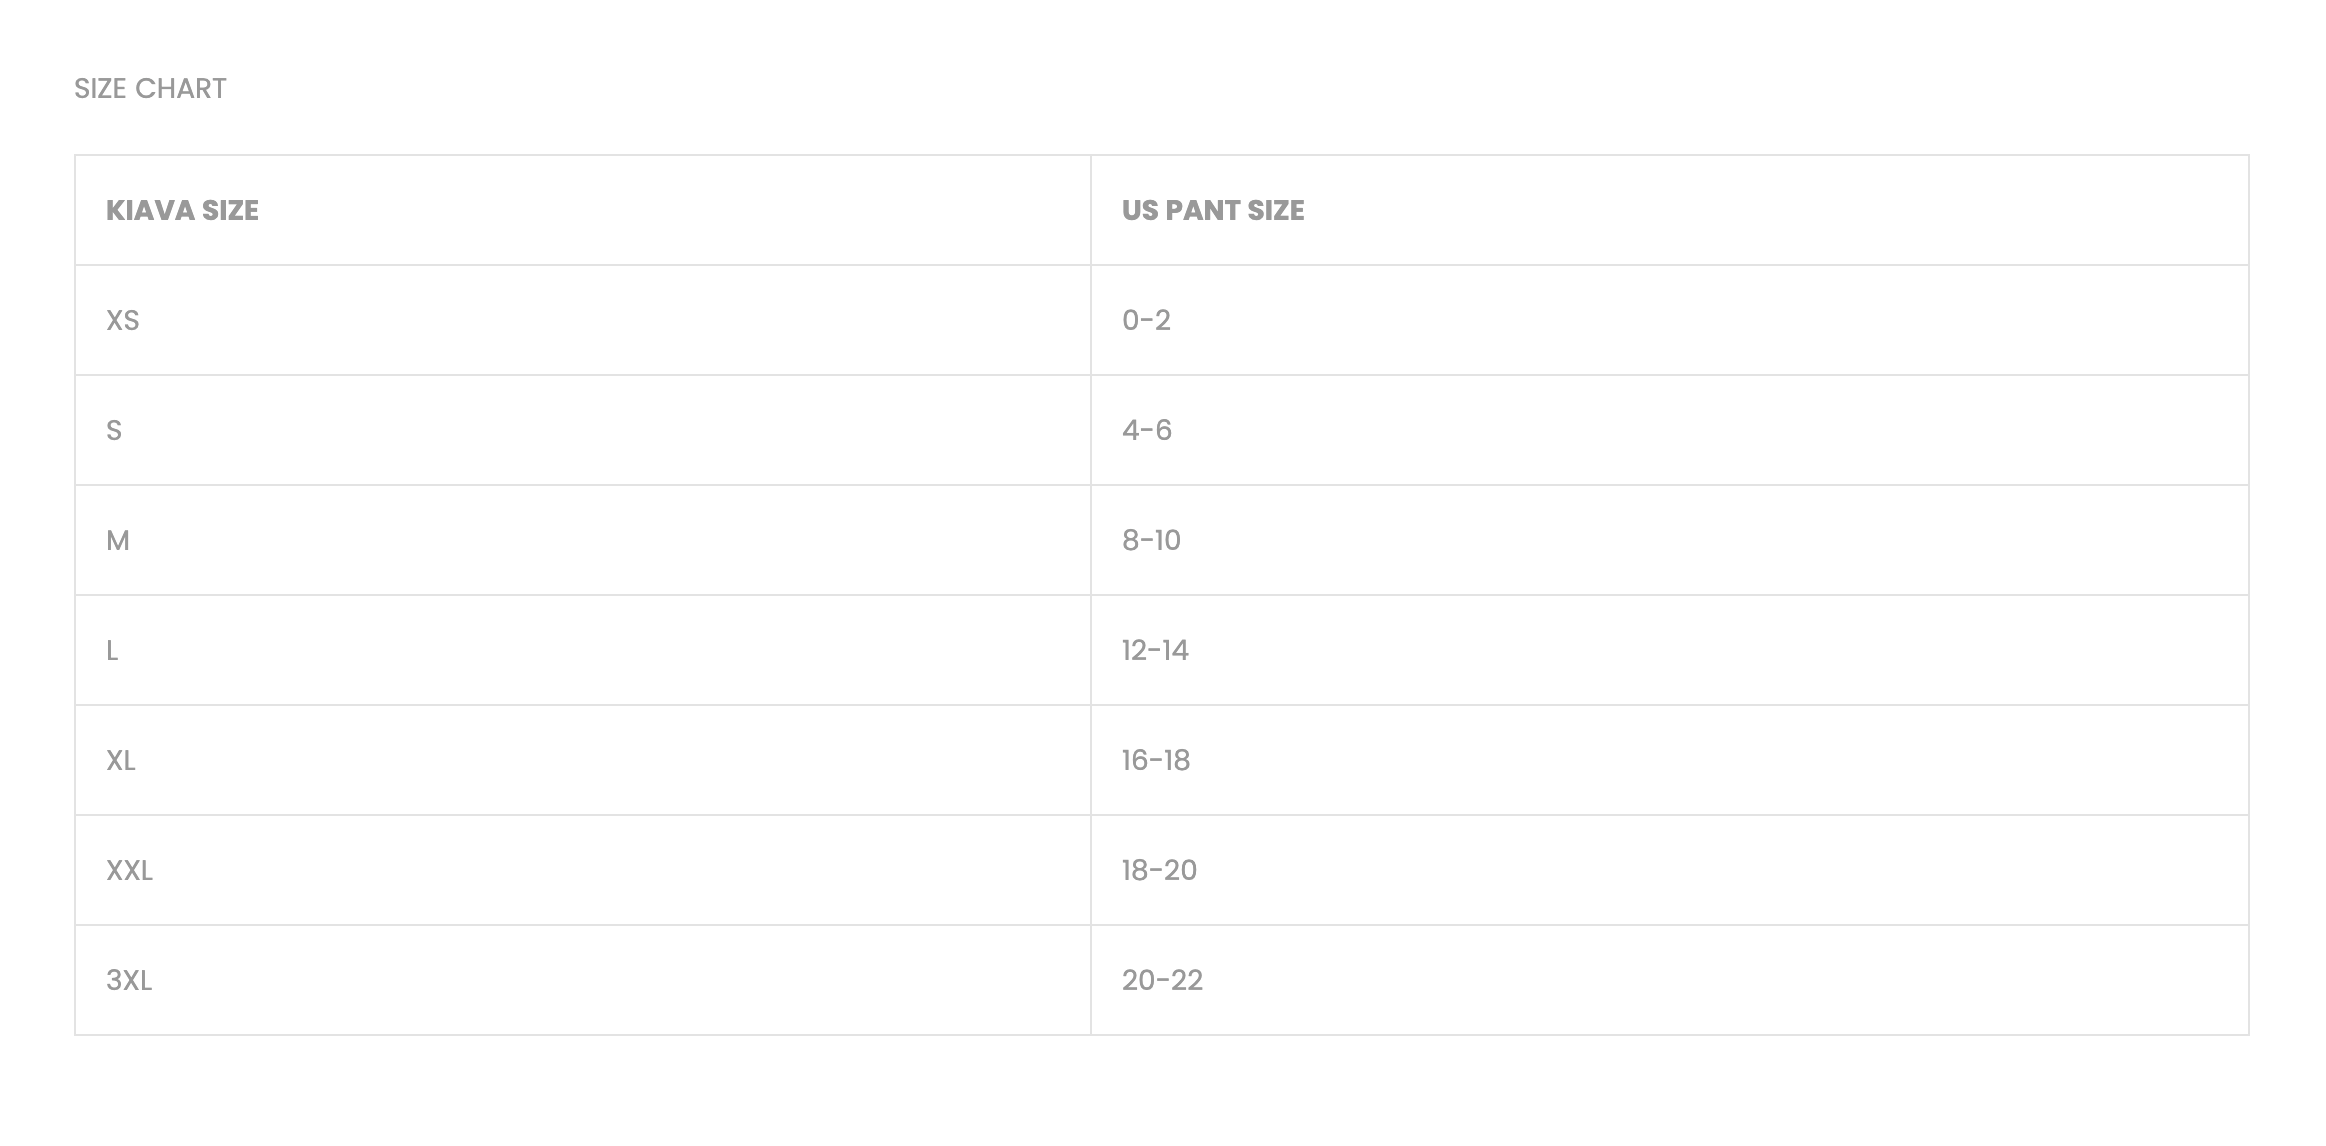Click the column divider in the header row
The image size is (2326, 1146).
(1091, 210)
